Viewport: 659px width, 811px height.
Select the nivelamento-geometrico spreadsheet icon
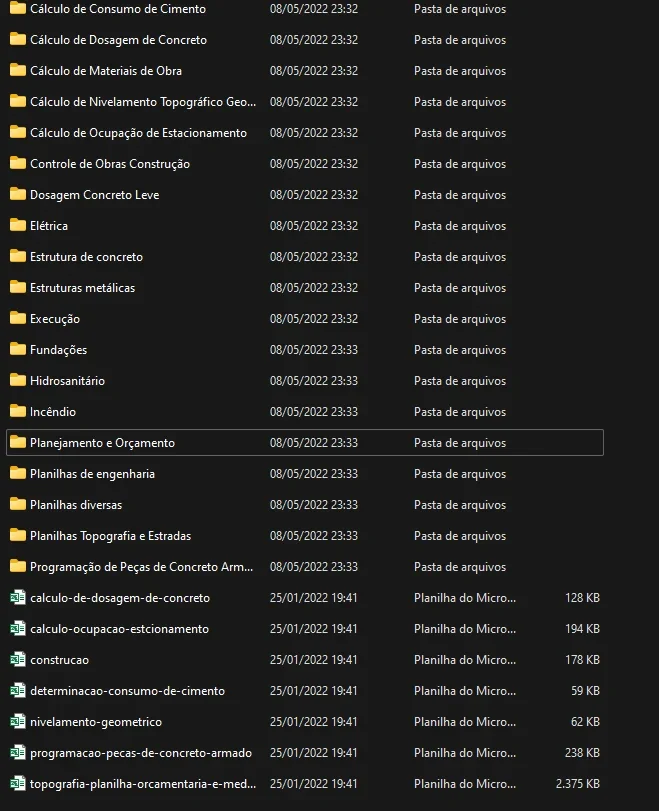[x=18, y=722]
